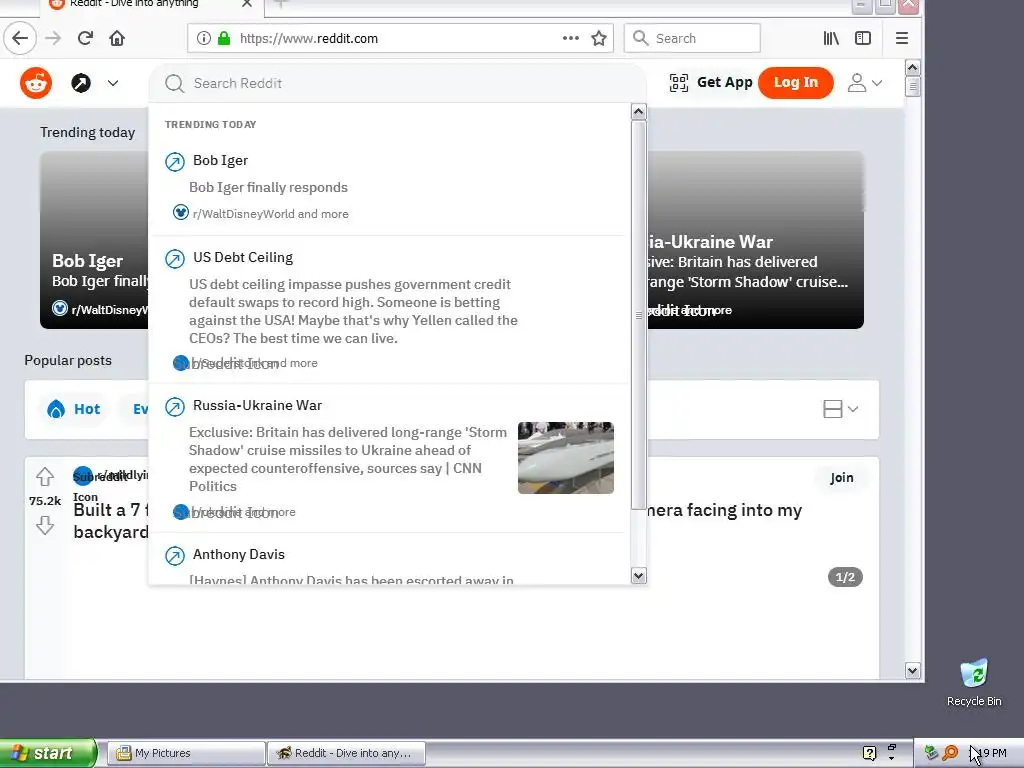Image resolution: width=1024 pixels, height=768 pixels.
Task: Click scroll-down arrow of suggestions list
Action: 639,575
